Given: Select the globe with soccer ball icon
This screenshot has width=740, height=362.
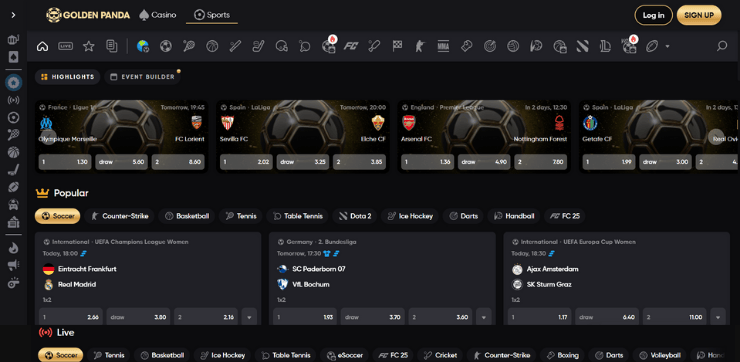Looking at the screenshot, I should click(x=143, y=46).
